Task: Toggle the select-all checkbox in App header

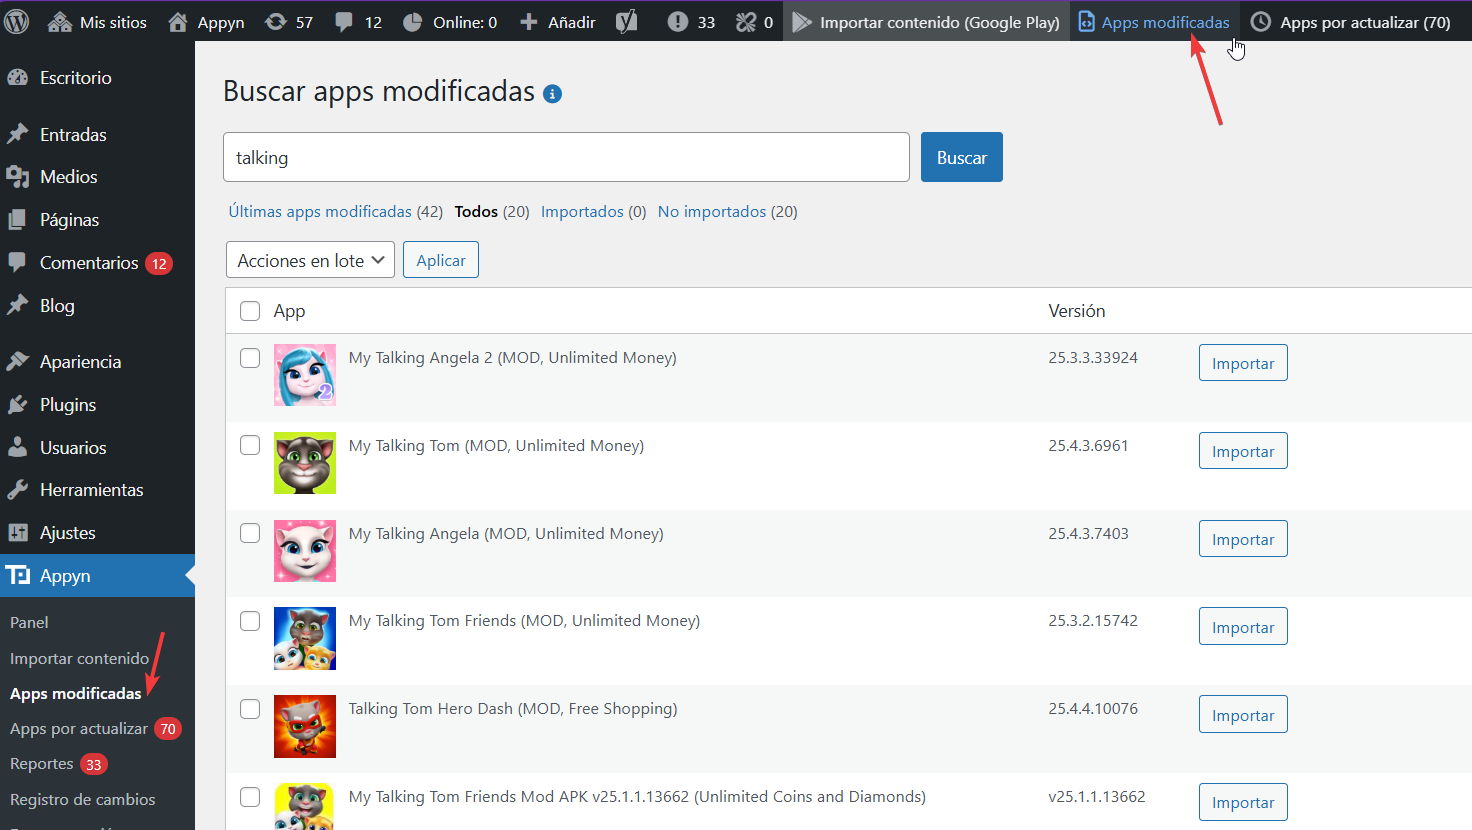Action: (250, 311)
